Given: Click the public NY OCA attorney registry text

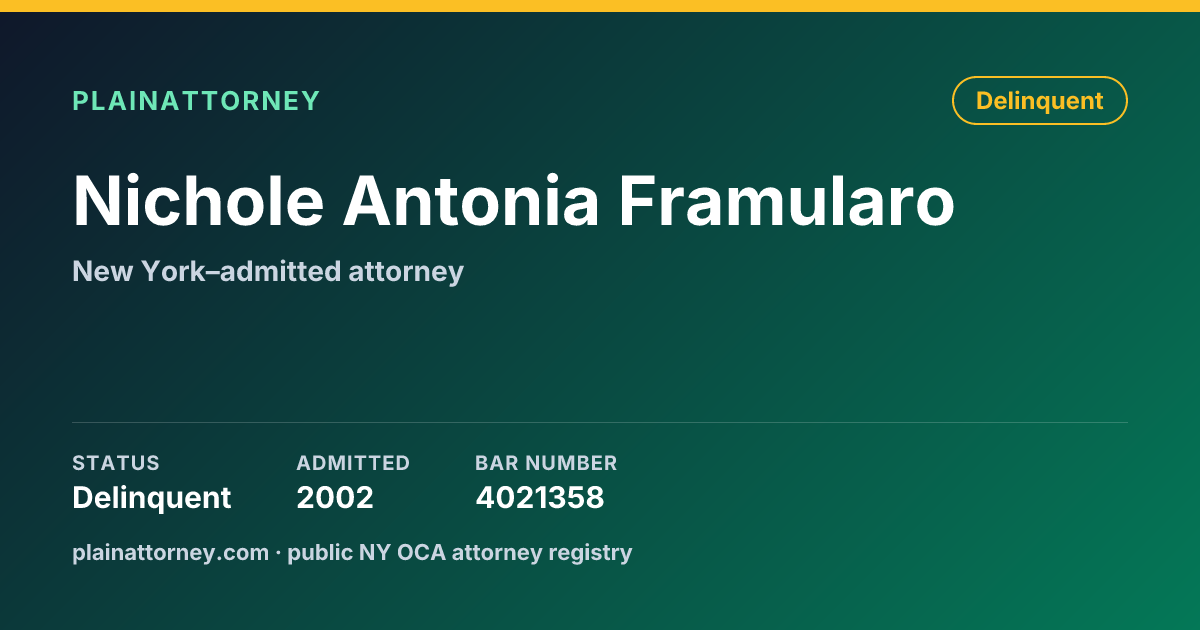Looking at the screenshot, I should 460,552.
